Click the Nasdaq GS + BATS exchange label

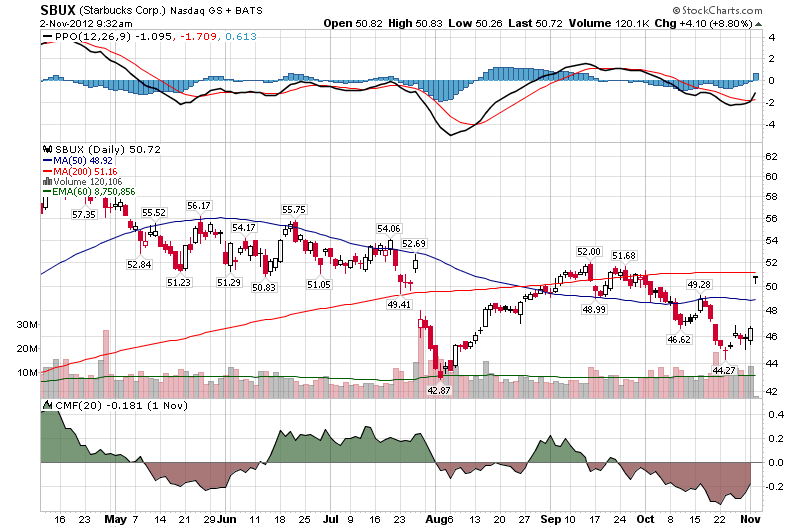216,10
